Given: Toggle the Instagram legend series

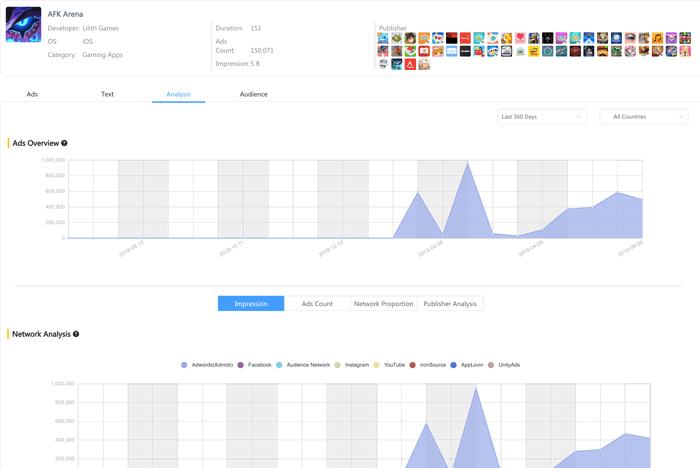Looking at the screenshot, I should click(352, 365).
